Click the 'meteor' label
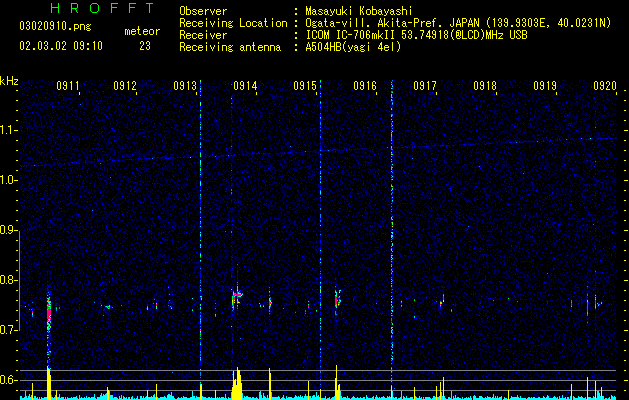 tap(142, 31)
